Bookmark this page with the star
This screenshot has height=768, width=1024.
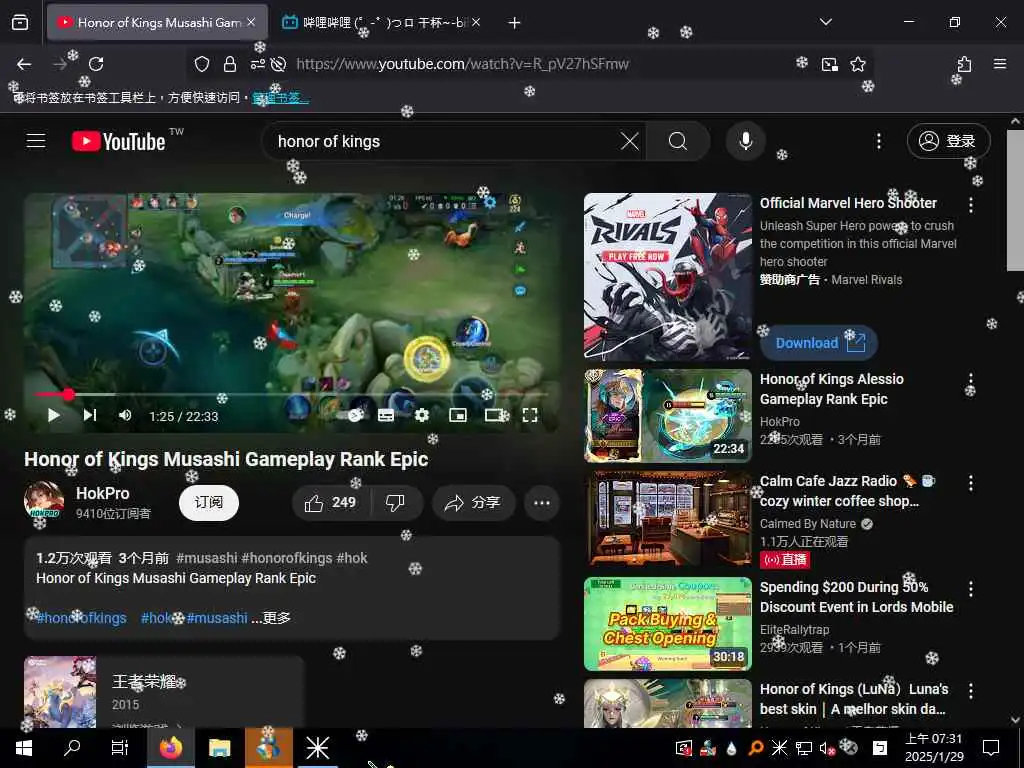[x=857, y=64]
